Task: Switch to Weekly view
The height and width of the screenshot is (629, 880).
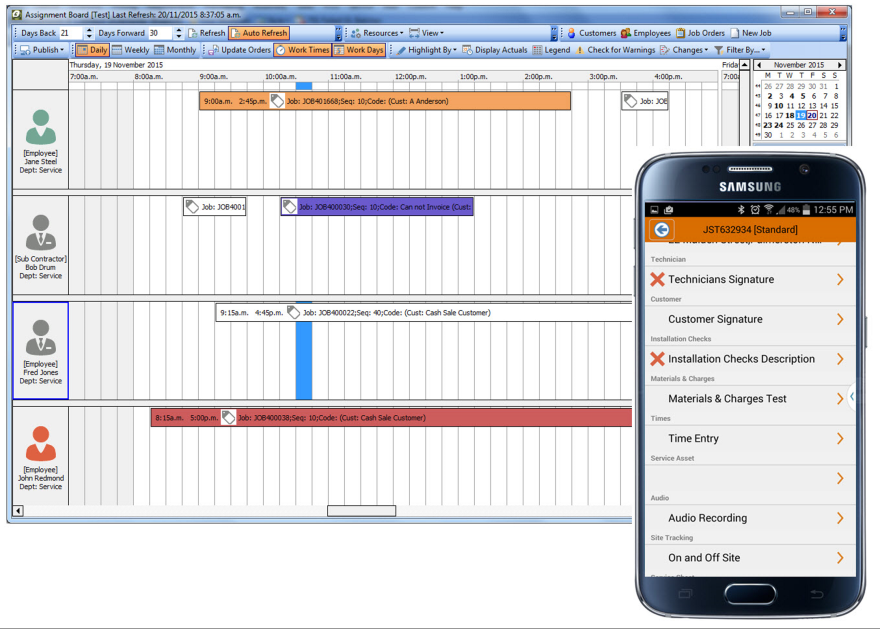Action: point(131,50)
